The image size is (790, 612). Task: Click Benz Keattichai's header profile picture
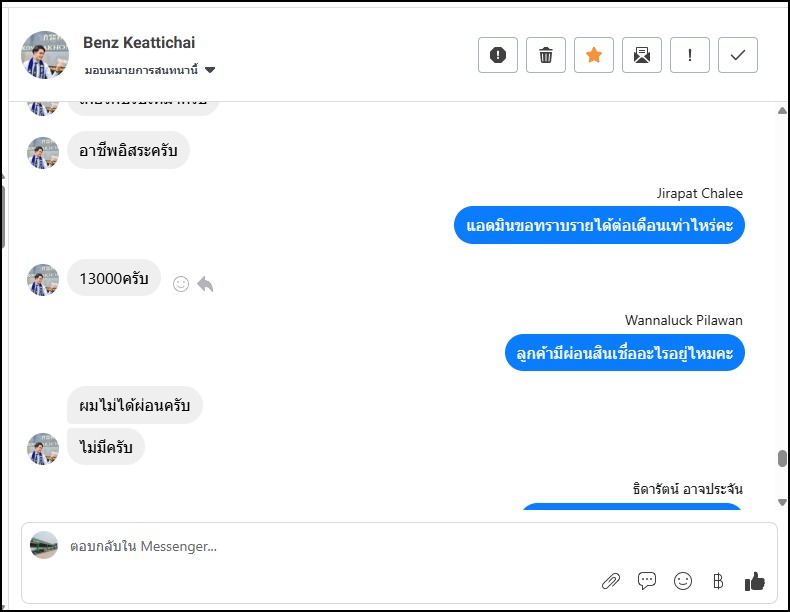45,54
